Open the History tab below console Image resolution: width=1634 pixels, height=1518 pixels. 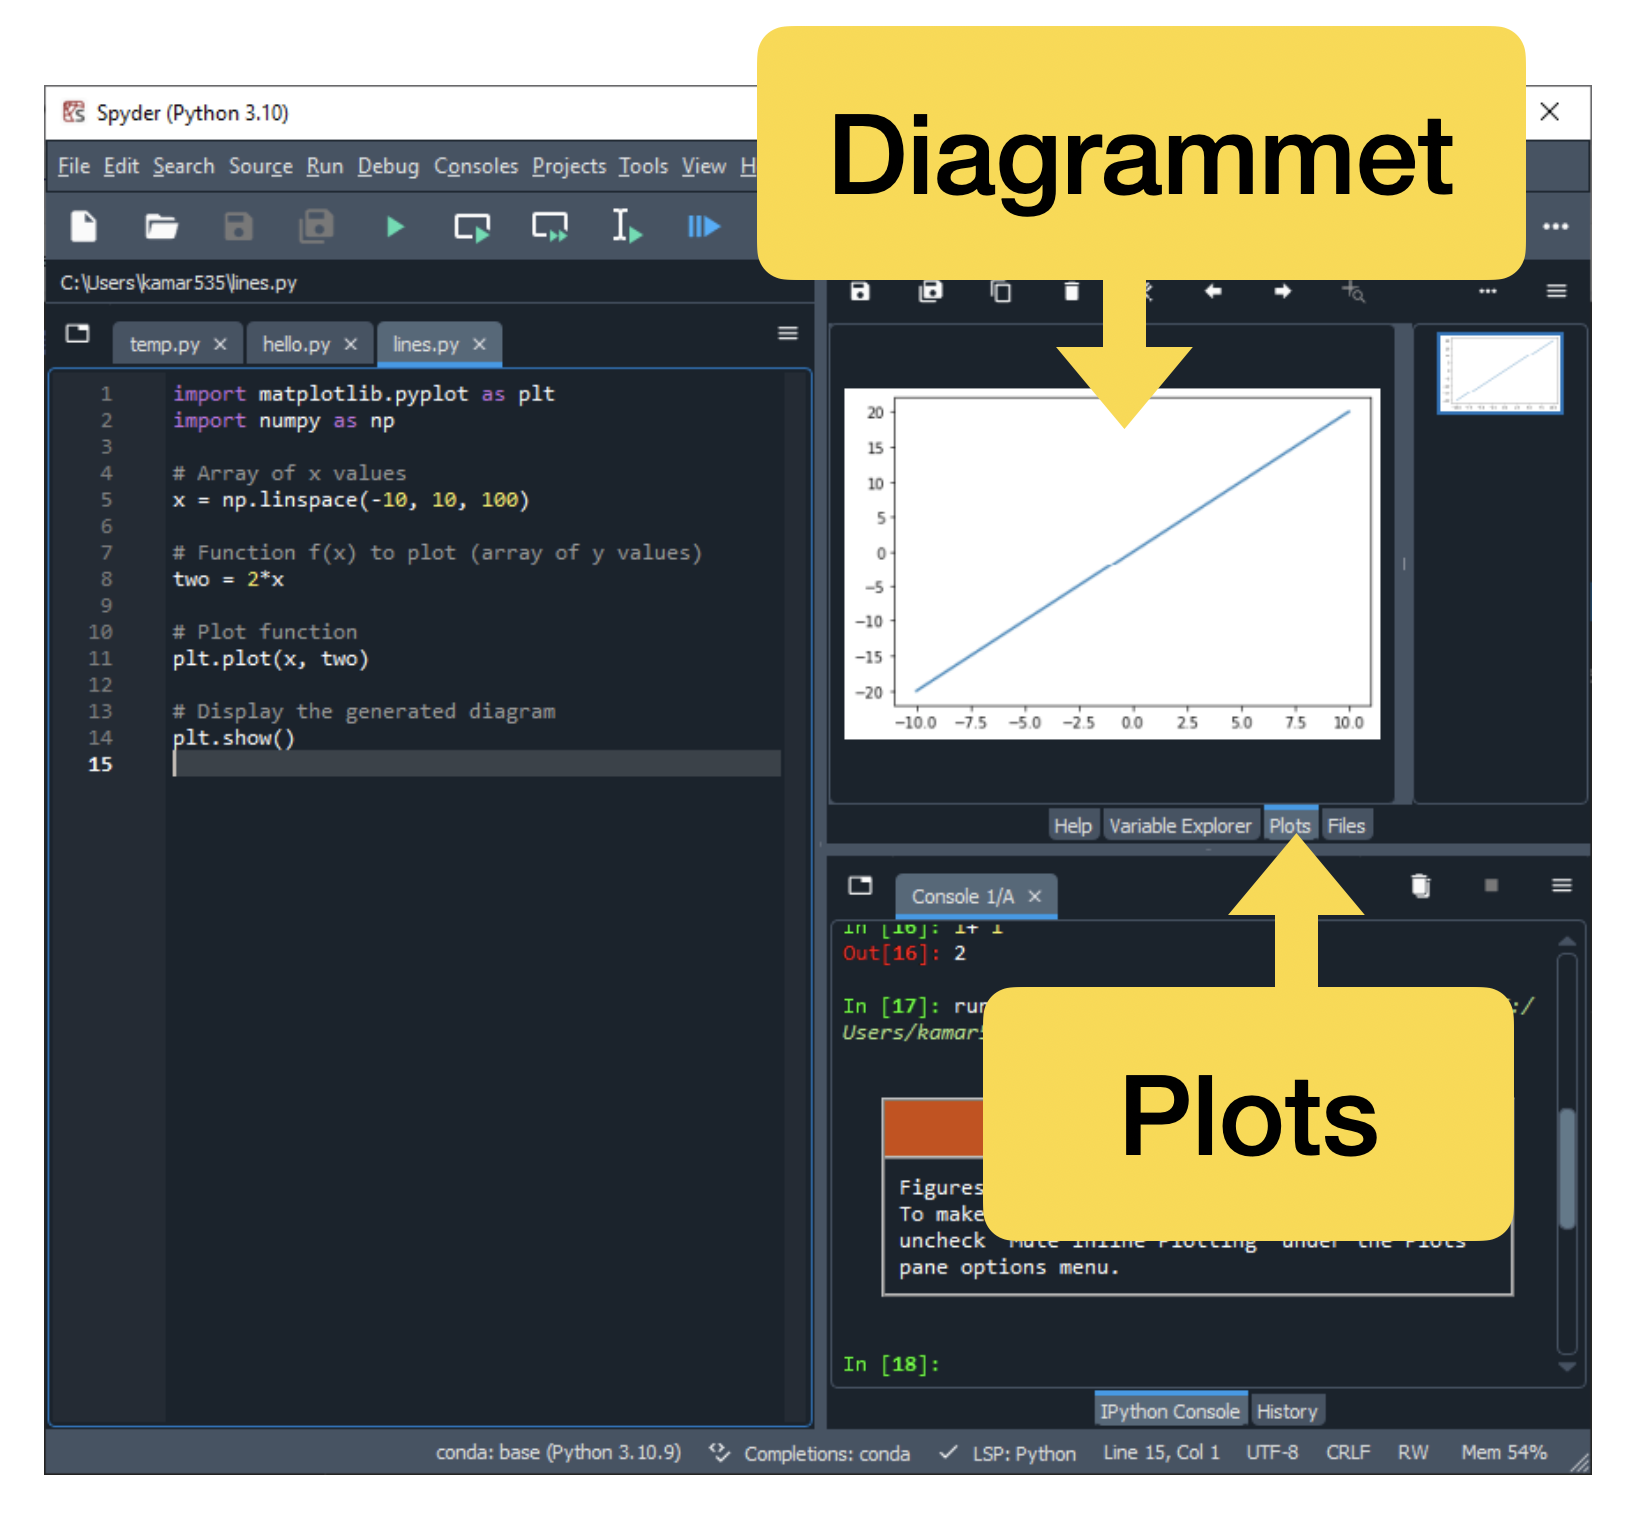1287,1411
